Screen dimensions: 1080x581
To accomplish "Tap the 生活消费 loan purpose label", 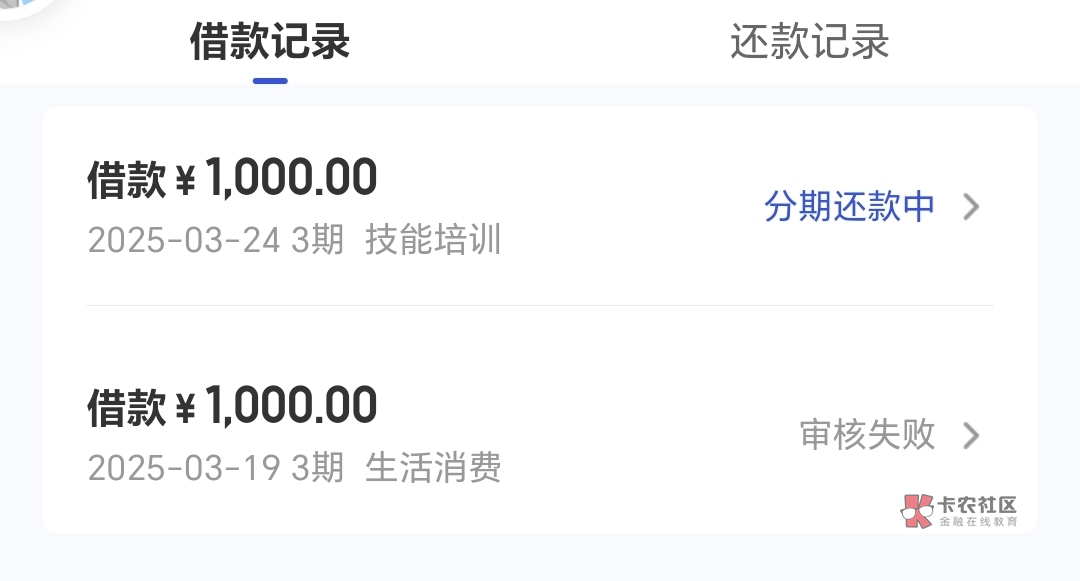I will tap(433, 468).
